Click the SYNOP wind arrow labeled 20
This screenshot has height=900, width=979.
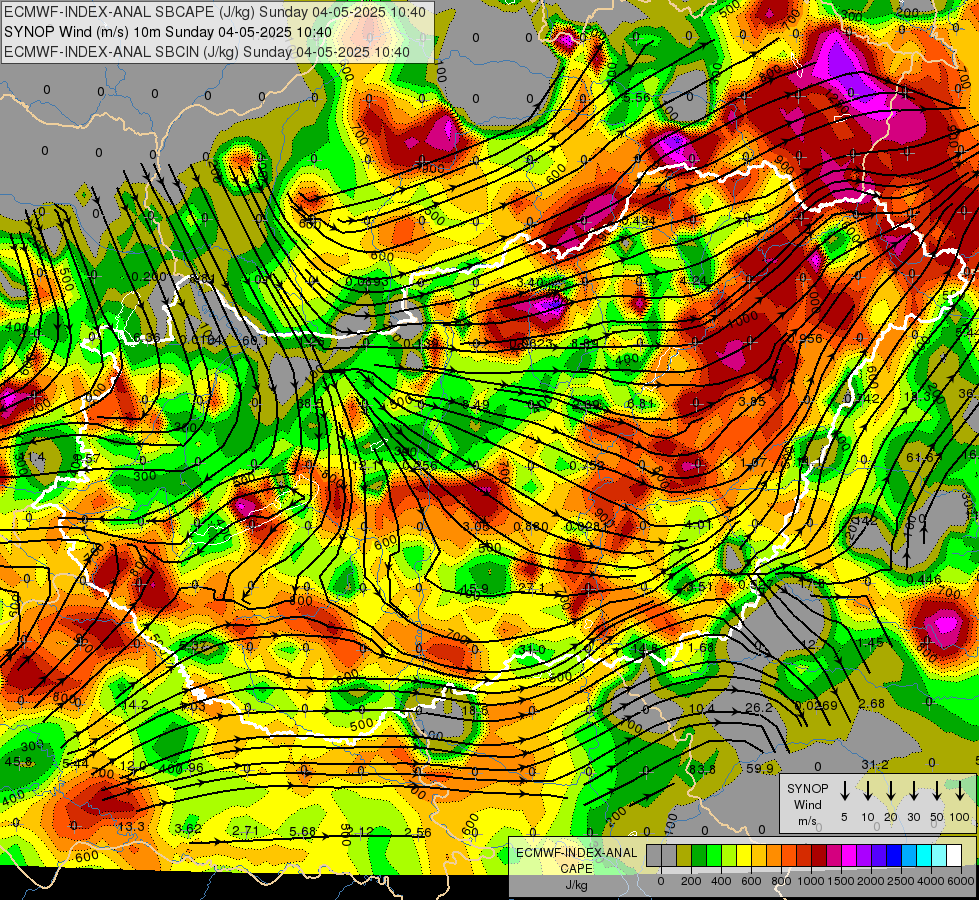point(890,791)
